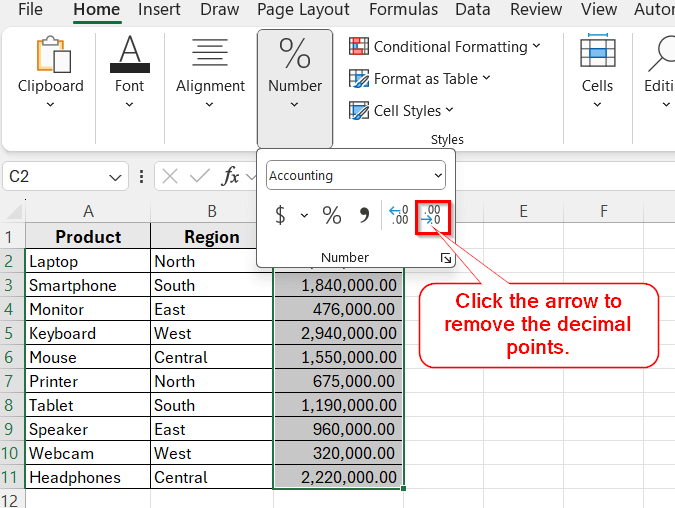Image resolution: width=675 pixels, height=508 pixels.
Task: Select the Speaker cell
Action: pos(88,430)
